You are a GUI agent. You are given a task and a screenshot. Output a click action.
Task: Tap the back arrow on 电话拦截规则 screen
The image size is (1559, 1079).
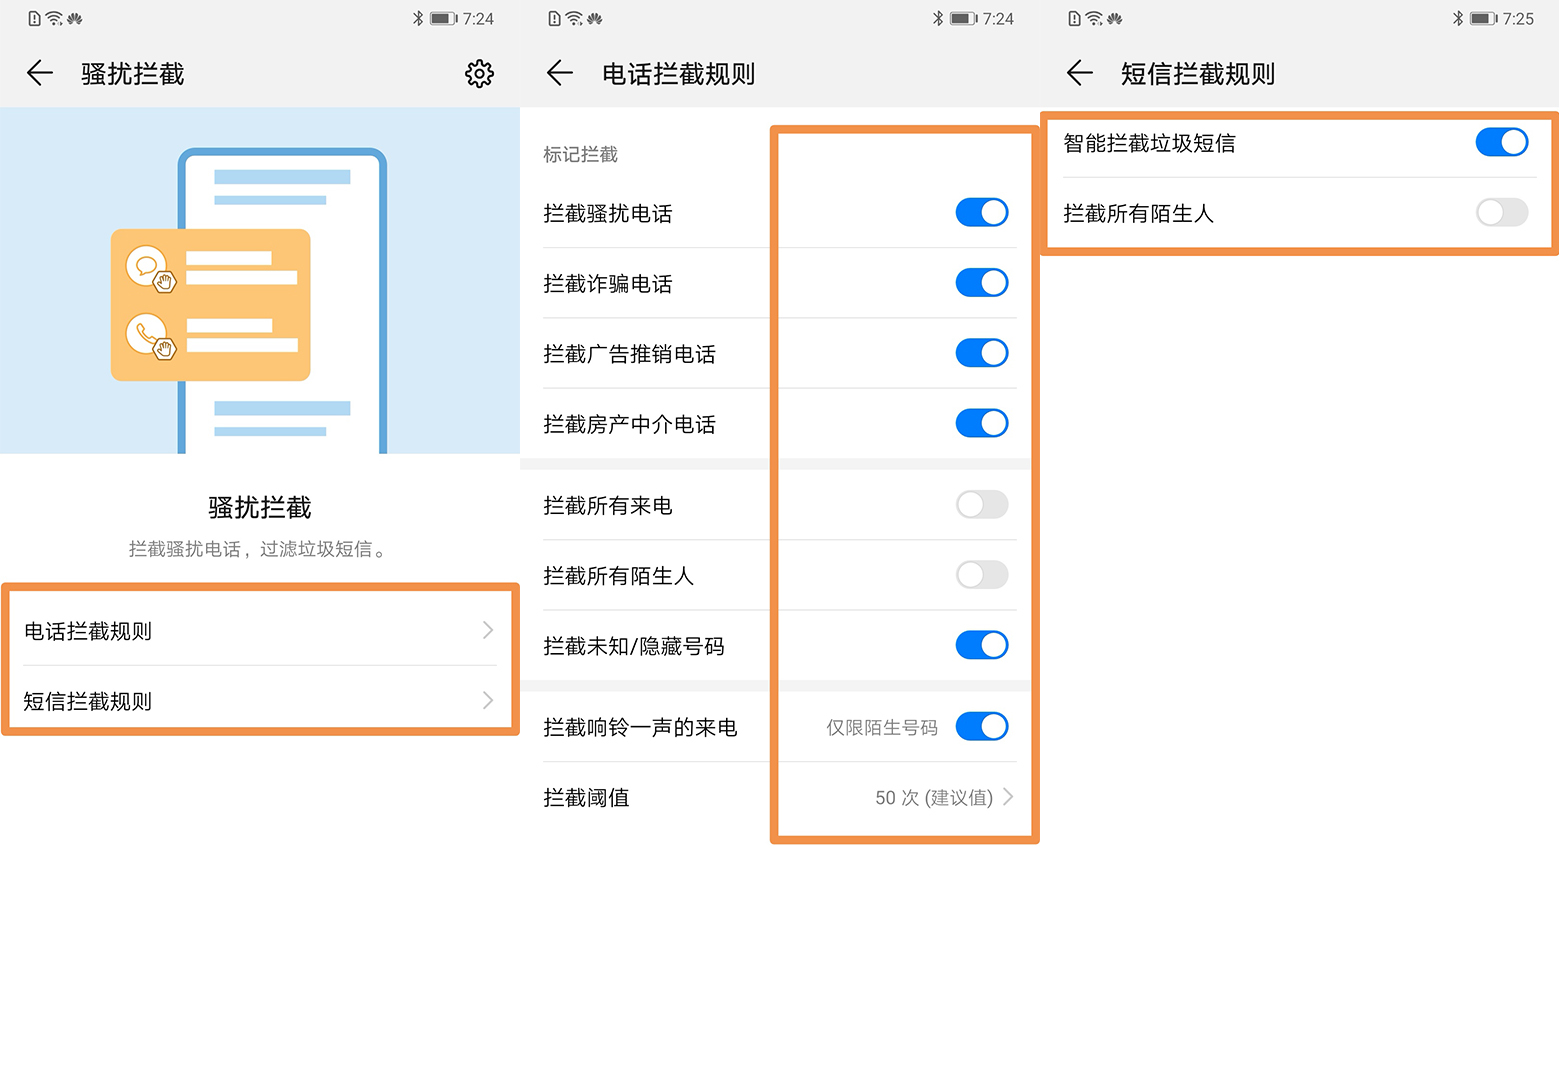click(560, 73)
